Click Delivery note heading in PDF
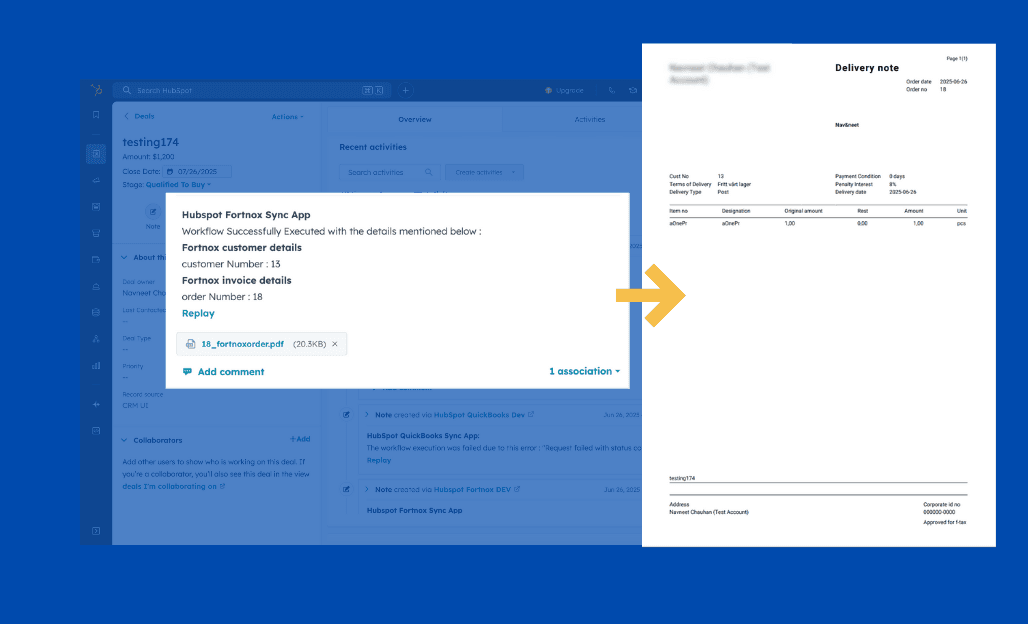The image size is (1028, 624). click(x=867, y=68)
